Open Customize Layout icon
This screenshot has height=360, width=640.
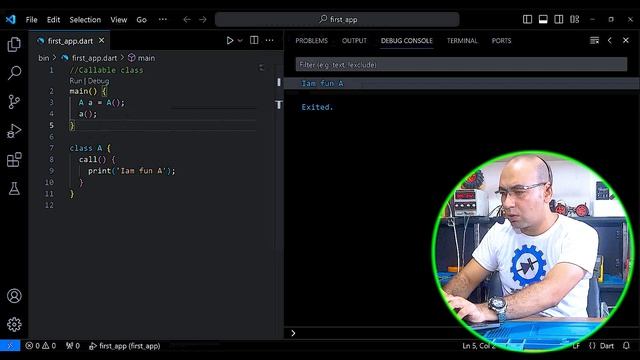[x=574, y=19]
